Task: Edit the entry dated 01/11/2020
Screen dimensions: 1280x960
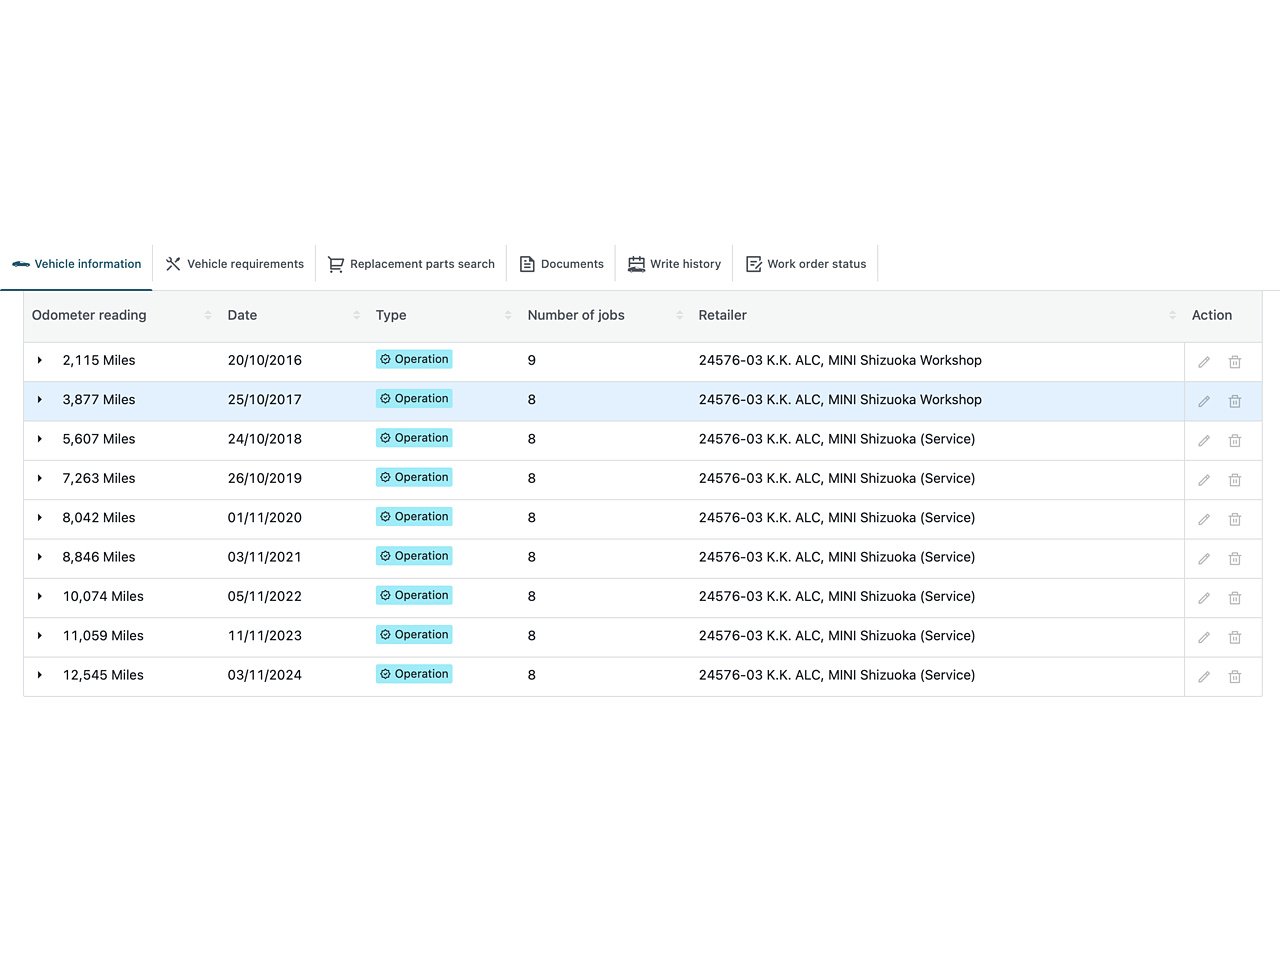Action: (1204, 520)
